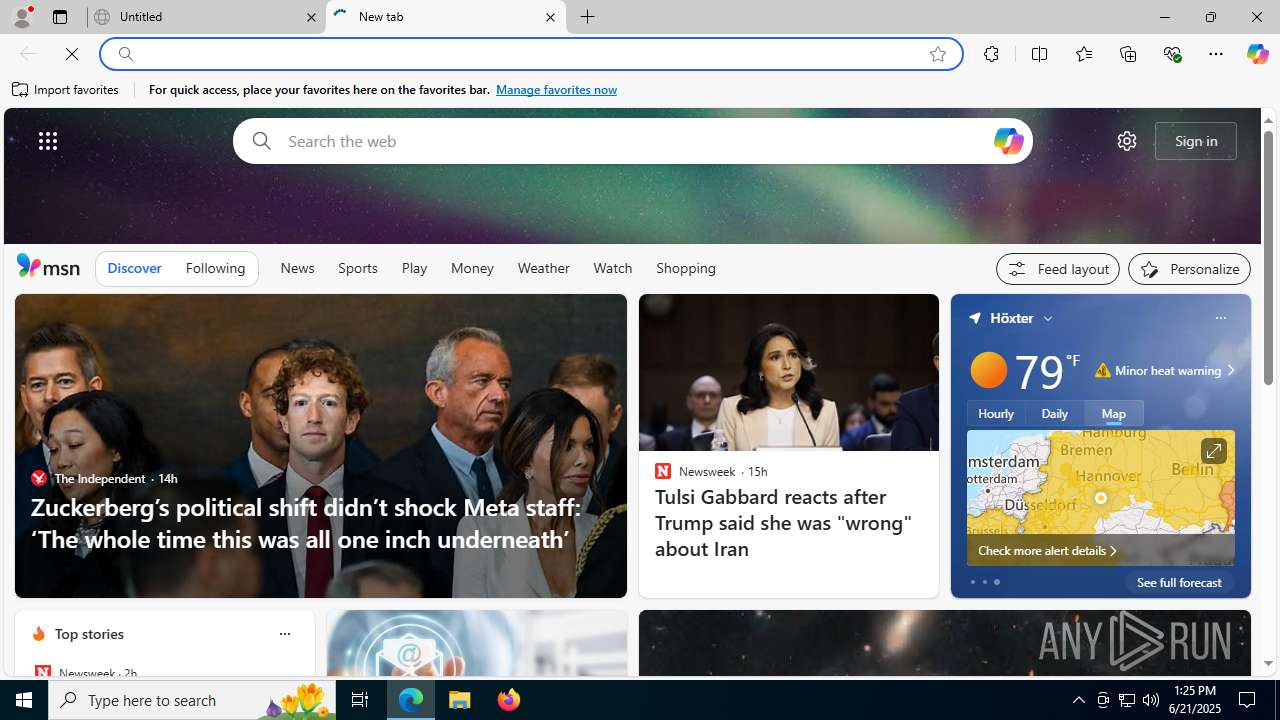Add this page to favorites star
The height and width of the screenshot is (720, 1280).
coord(937,54)
